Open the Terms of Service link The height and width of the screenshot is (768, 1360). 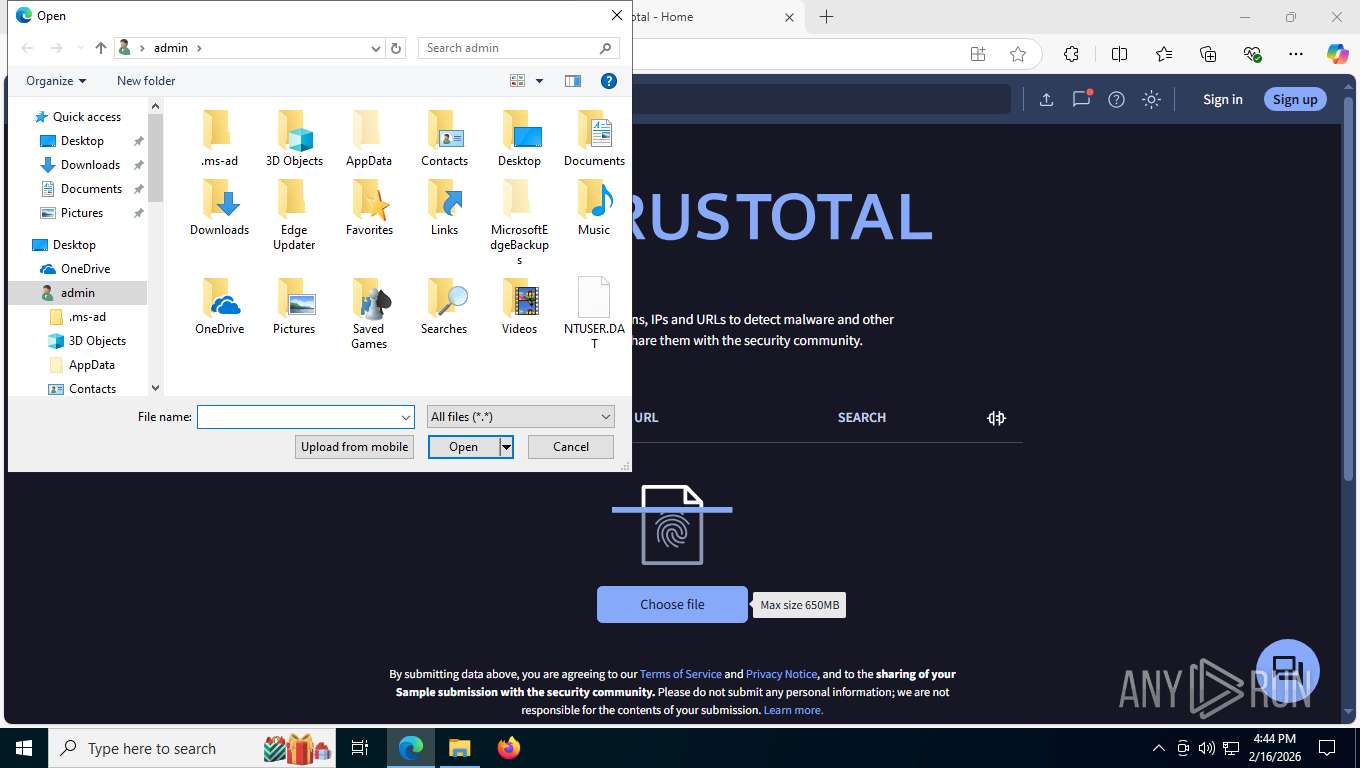tap(680, 674)
